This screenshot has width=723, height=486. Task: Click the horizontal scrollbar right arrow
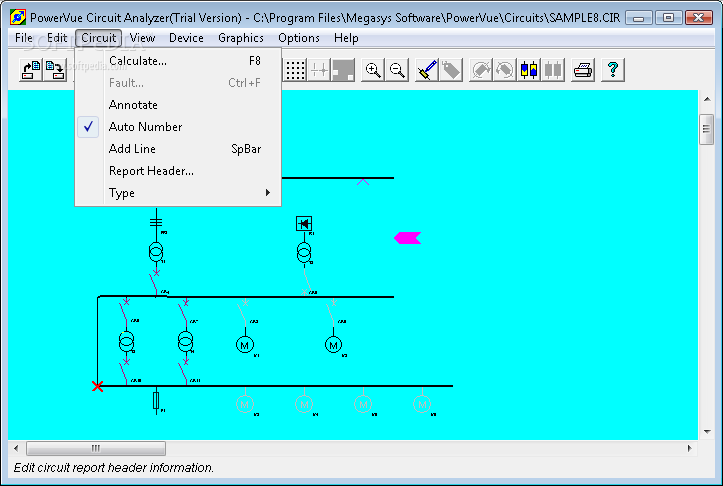tap(689, 448)
